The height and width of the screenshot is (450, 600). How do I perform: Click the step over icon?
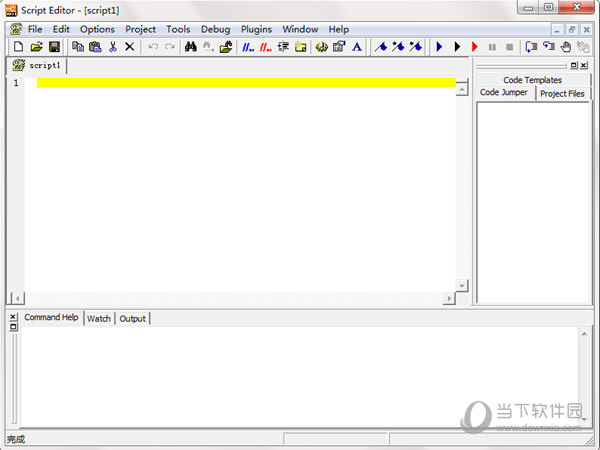(x=549, y=47)
